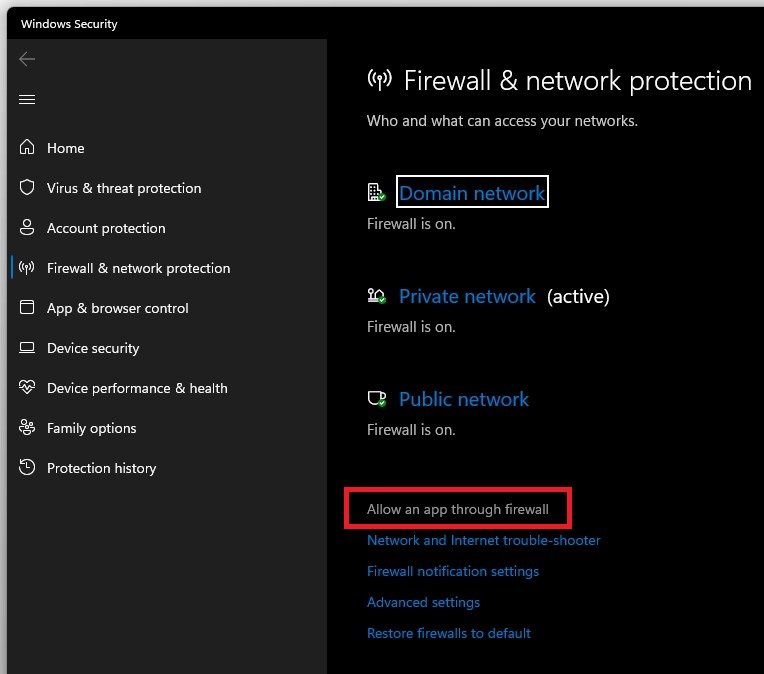Open Network and Internet trouble-shooter
This screenshot has height=674, width=764.
click(x=483, y=540)
